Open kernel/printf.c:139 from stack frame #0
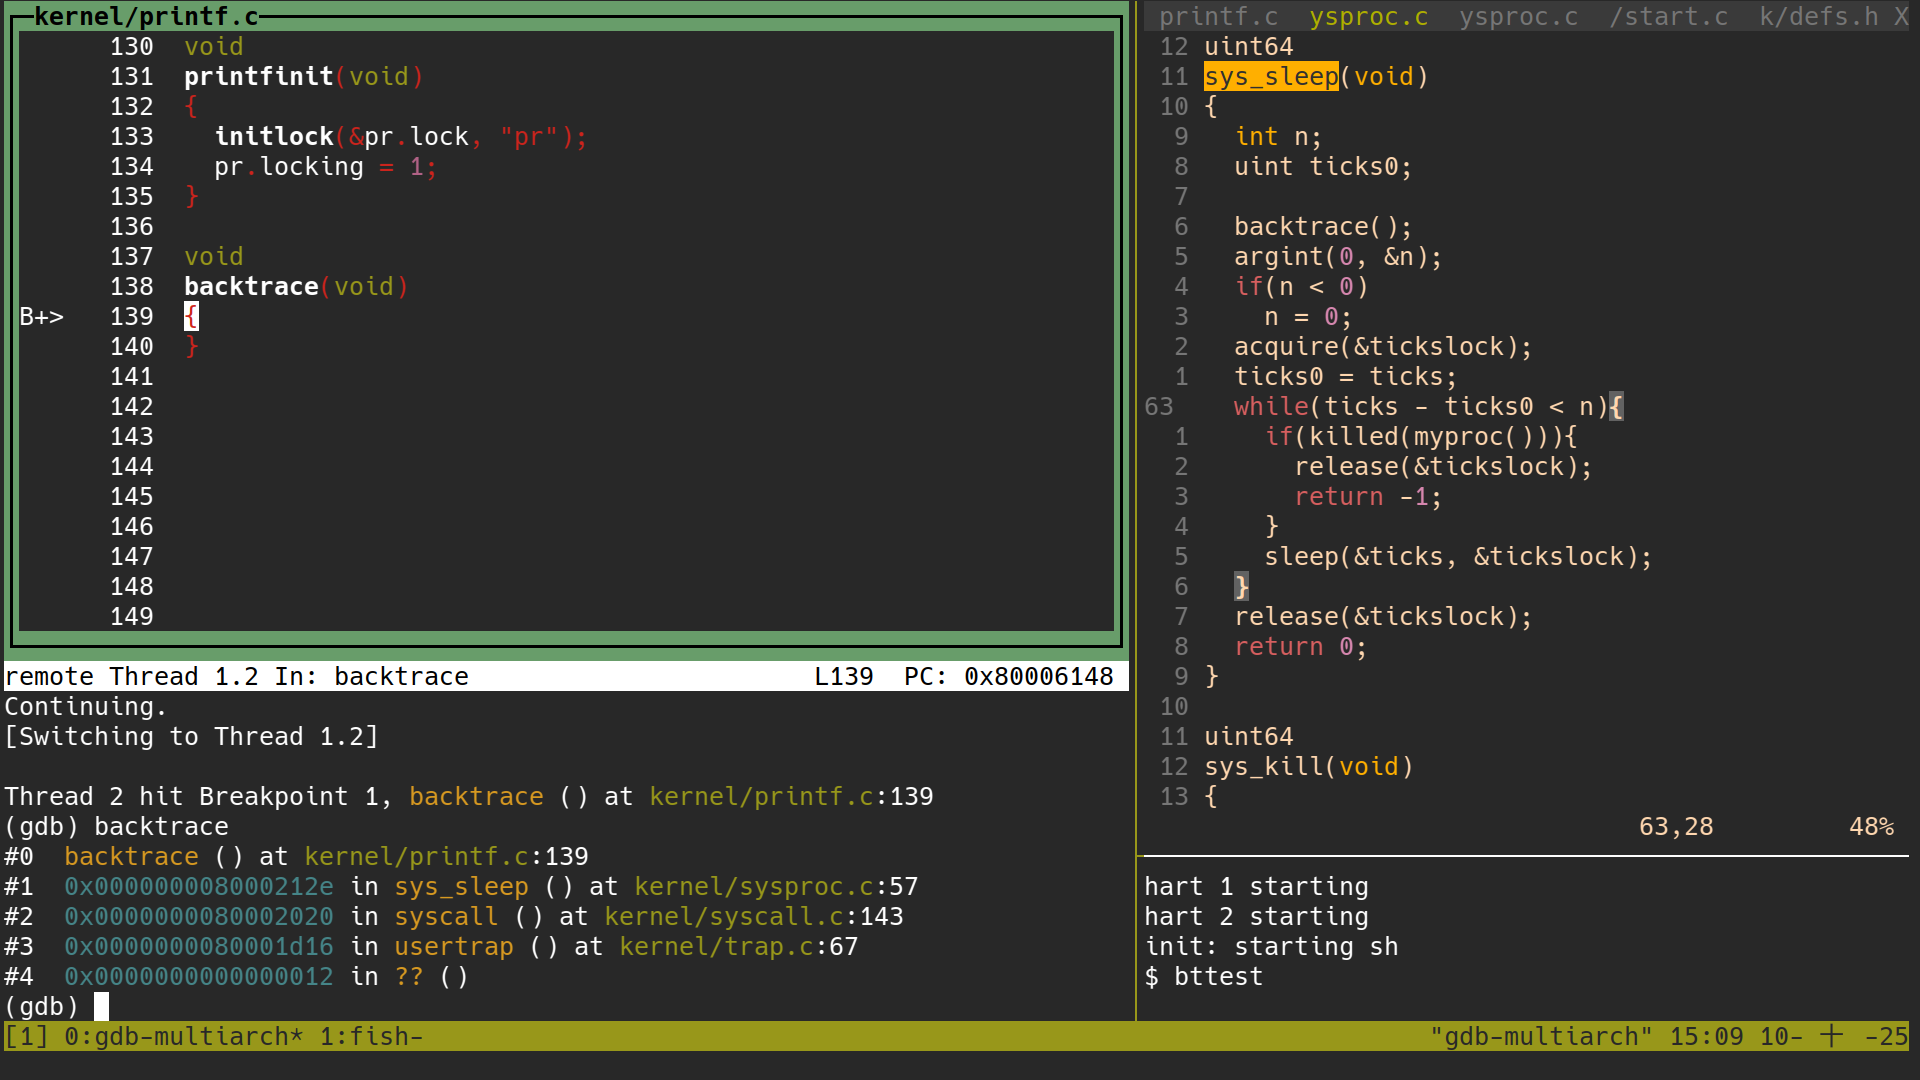The width and height of the screenshot is (1920, 1080). tap(445, 856)
